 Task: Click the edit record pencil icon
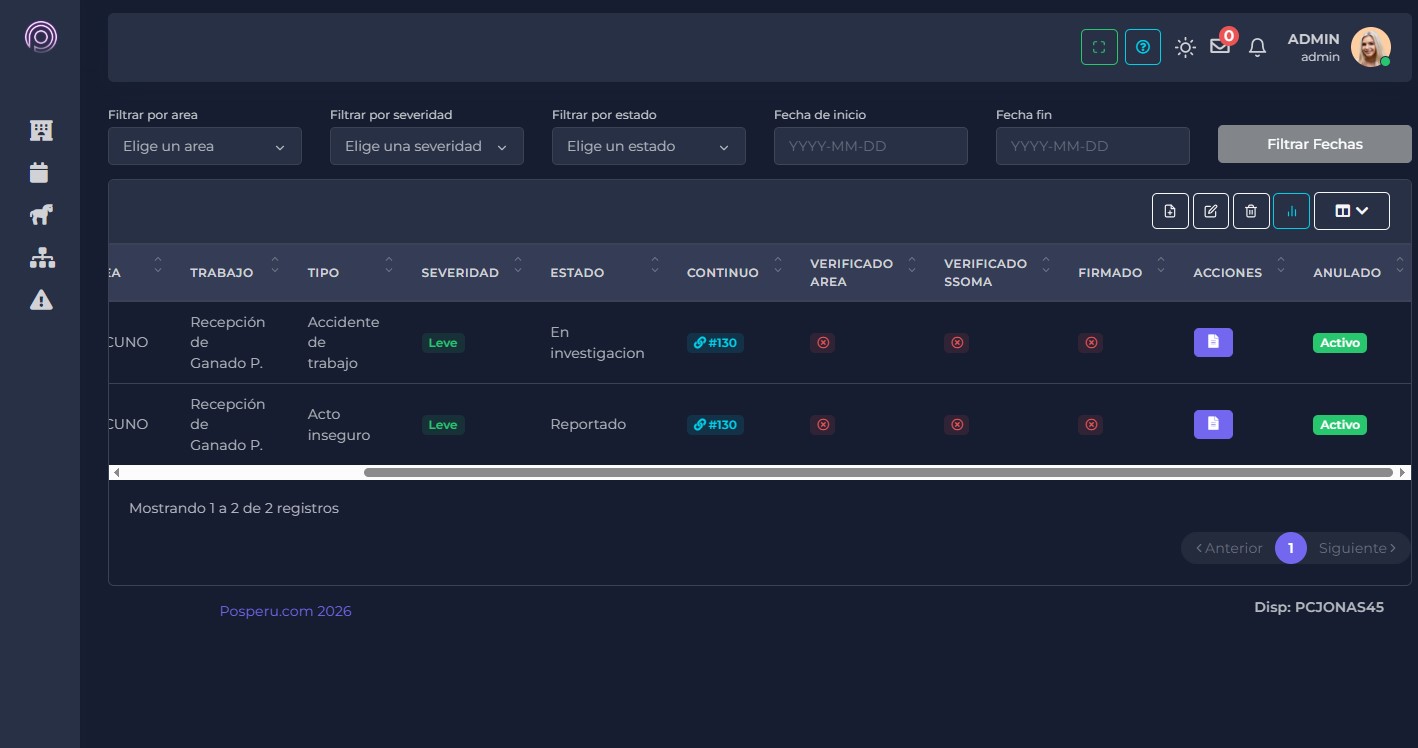1211,211
